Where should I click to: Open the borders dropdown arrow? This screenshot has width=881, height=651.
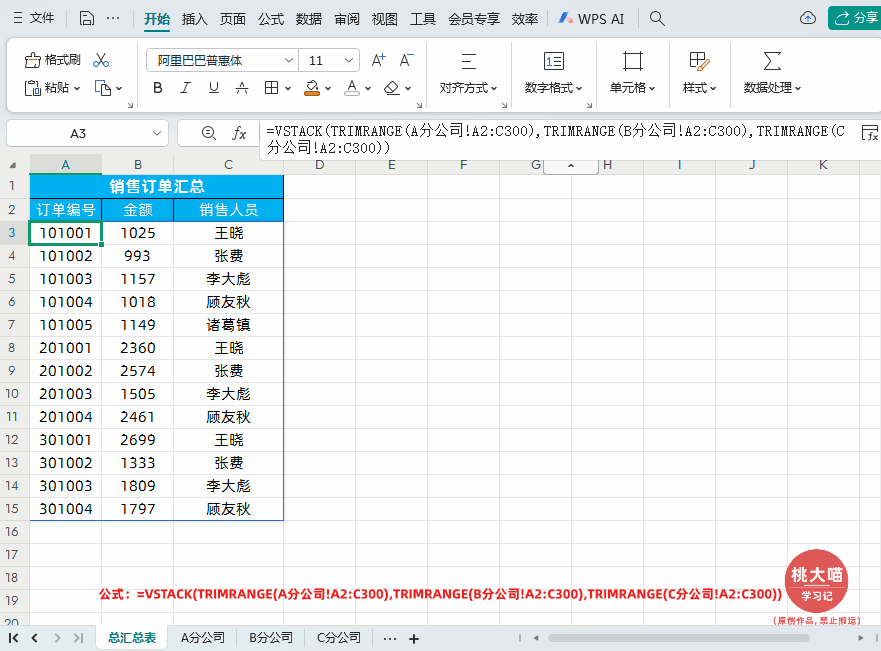pos(288,89)
